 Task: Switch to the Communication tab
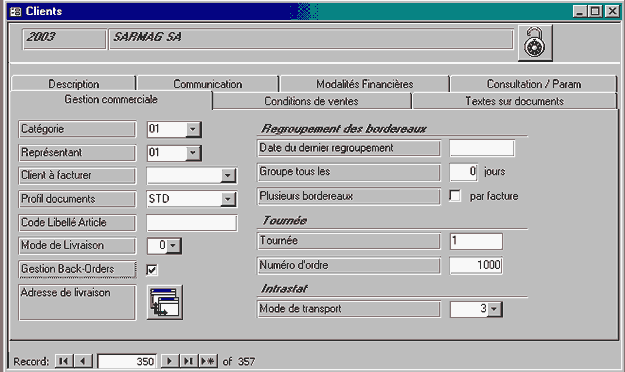point(208,84)
